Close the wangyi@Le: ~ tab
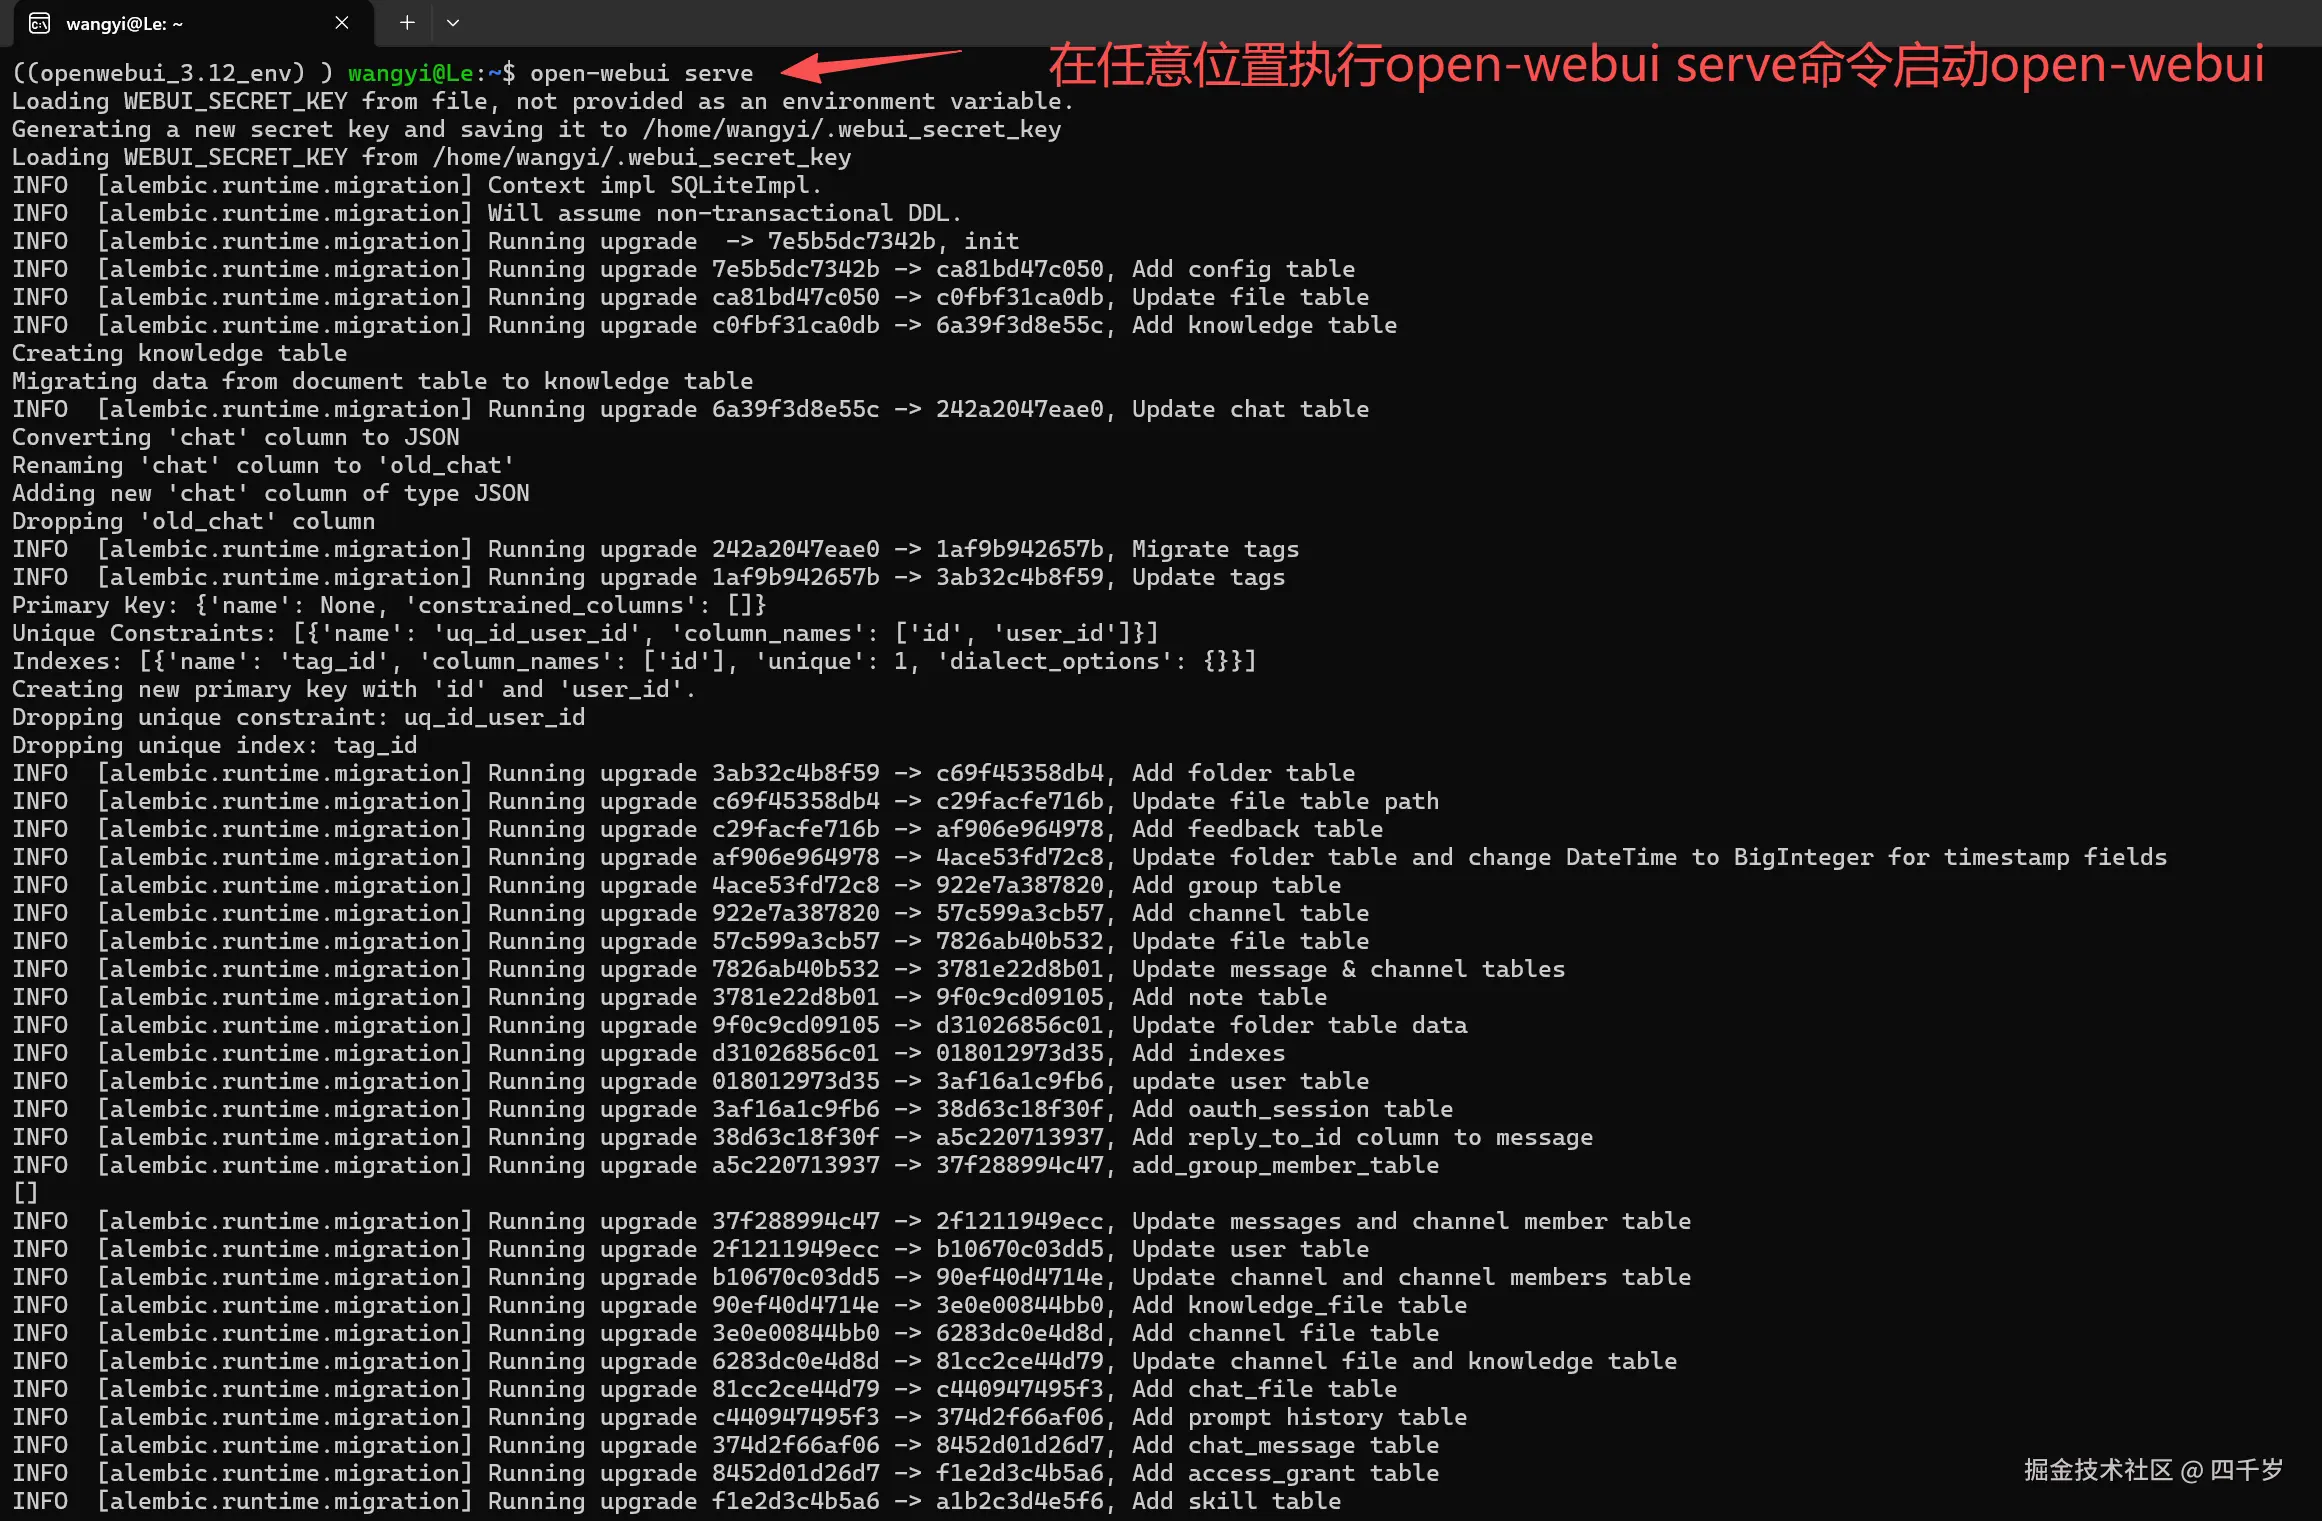The image size is (2322, 1521). coord(341,22)
